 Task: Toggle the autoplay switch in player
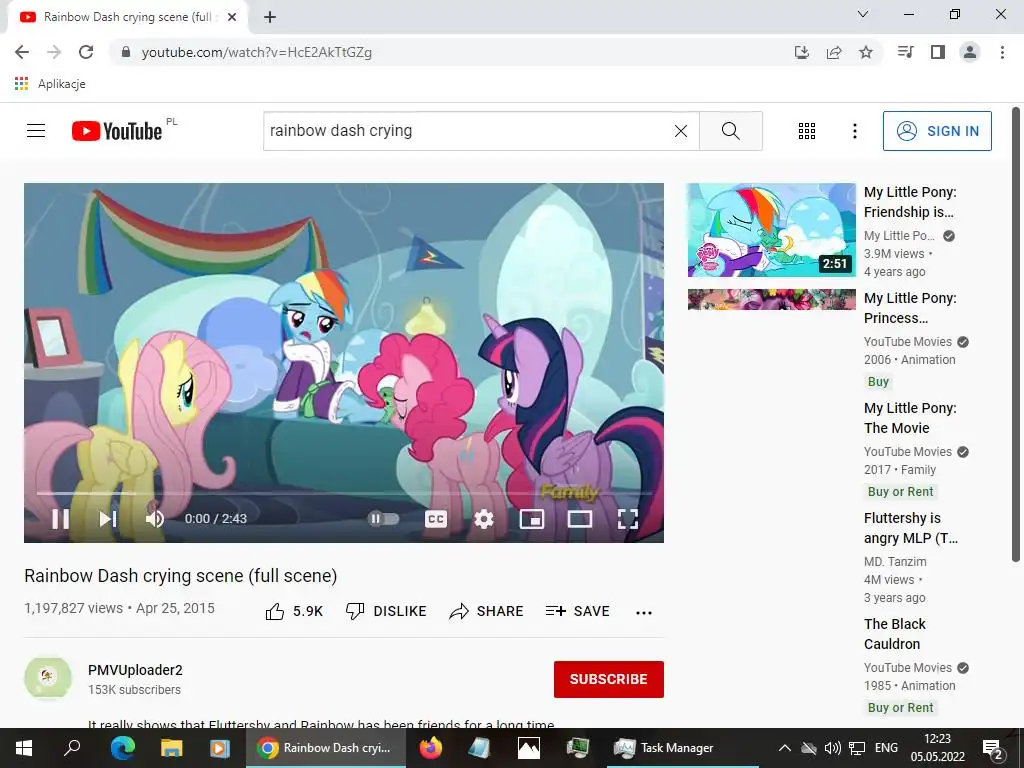[x=384, y=519]
